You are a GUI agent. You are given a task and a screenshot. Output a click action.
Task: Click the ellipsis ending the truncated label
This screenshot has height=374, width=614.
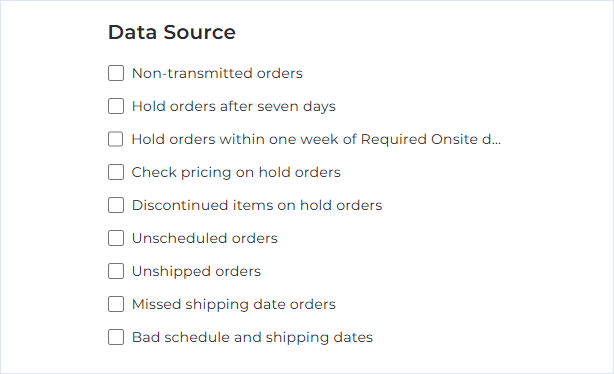point(497,143)
